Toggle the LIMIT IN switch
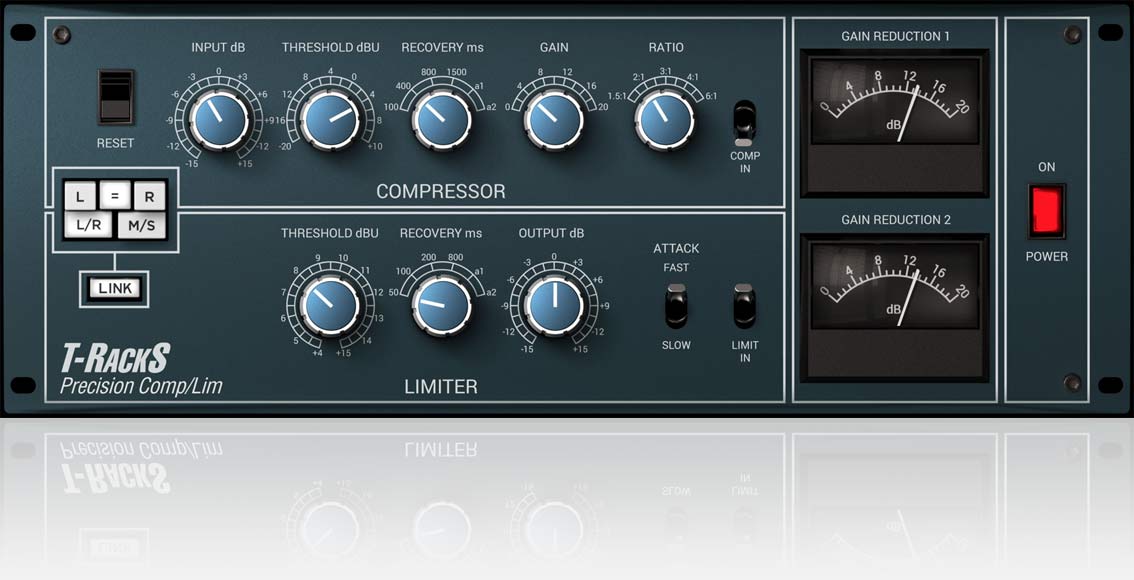This screenshot has height=580, width=1134. pos(743,307)
